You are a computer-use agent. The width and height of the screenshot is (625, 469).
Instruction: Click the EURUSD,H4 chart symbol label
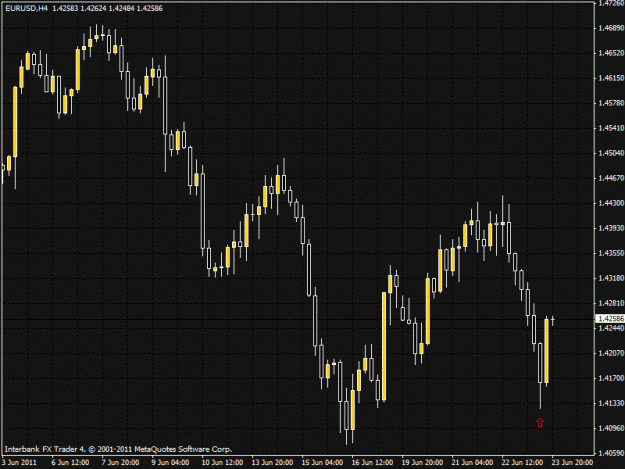tap(26, 8)
